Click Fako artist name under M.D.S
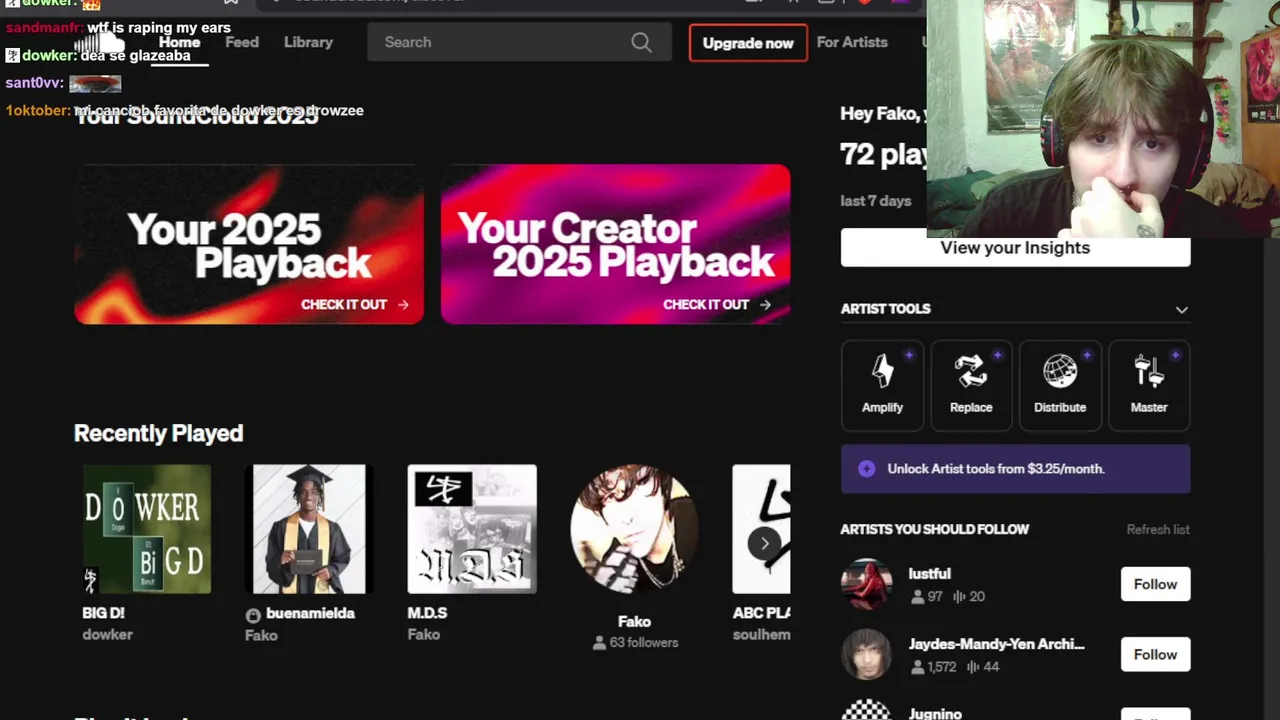This screenshot has width=1280, height=720. [x=424, y=635]
